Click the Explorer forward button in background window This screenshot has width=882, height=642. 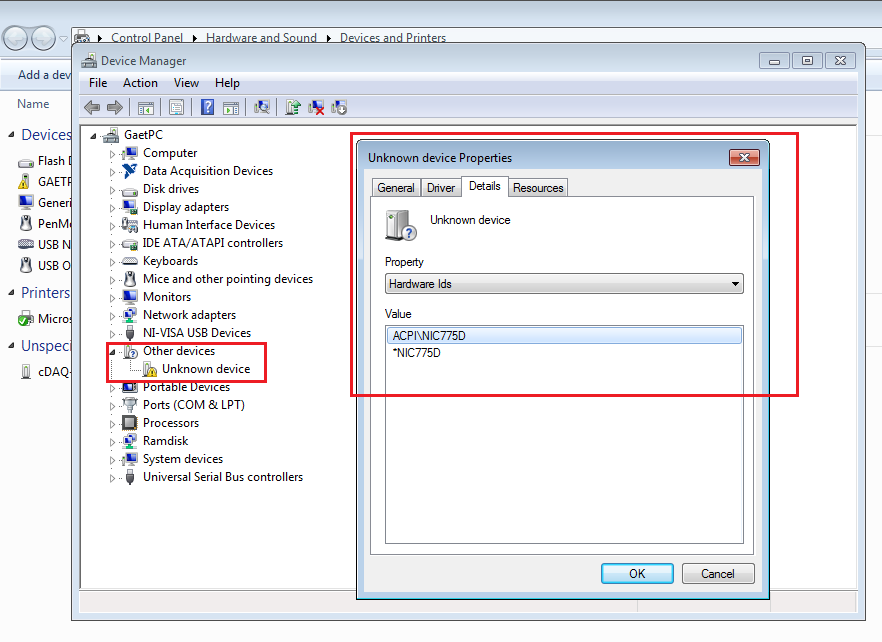(43, 38)
